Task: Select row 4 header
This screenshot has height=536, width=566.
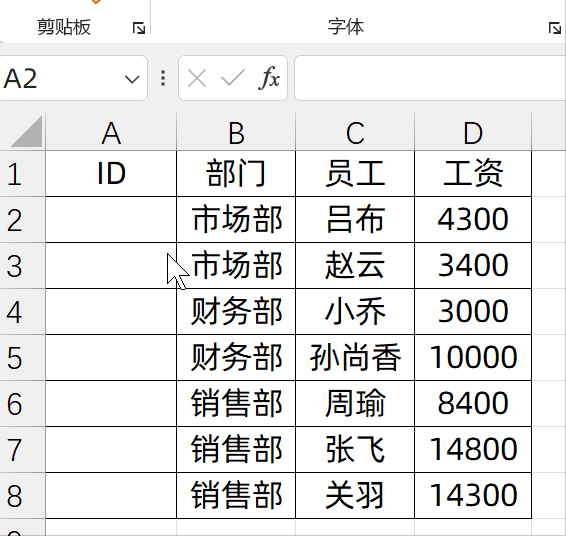Action: 22,311
